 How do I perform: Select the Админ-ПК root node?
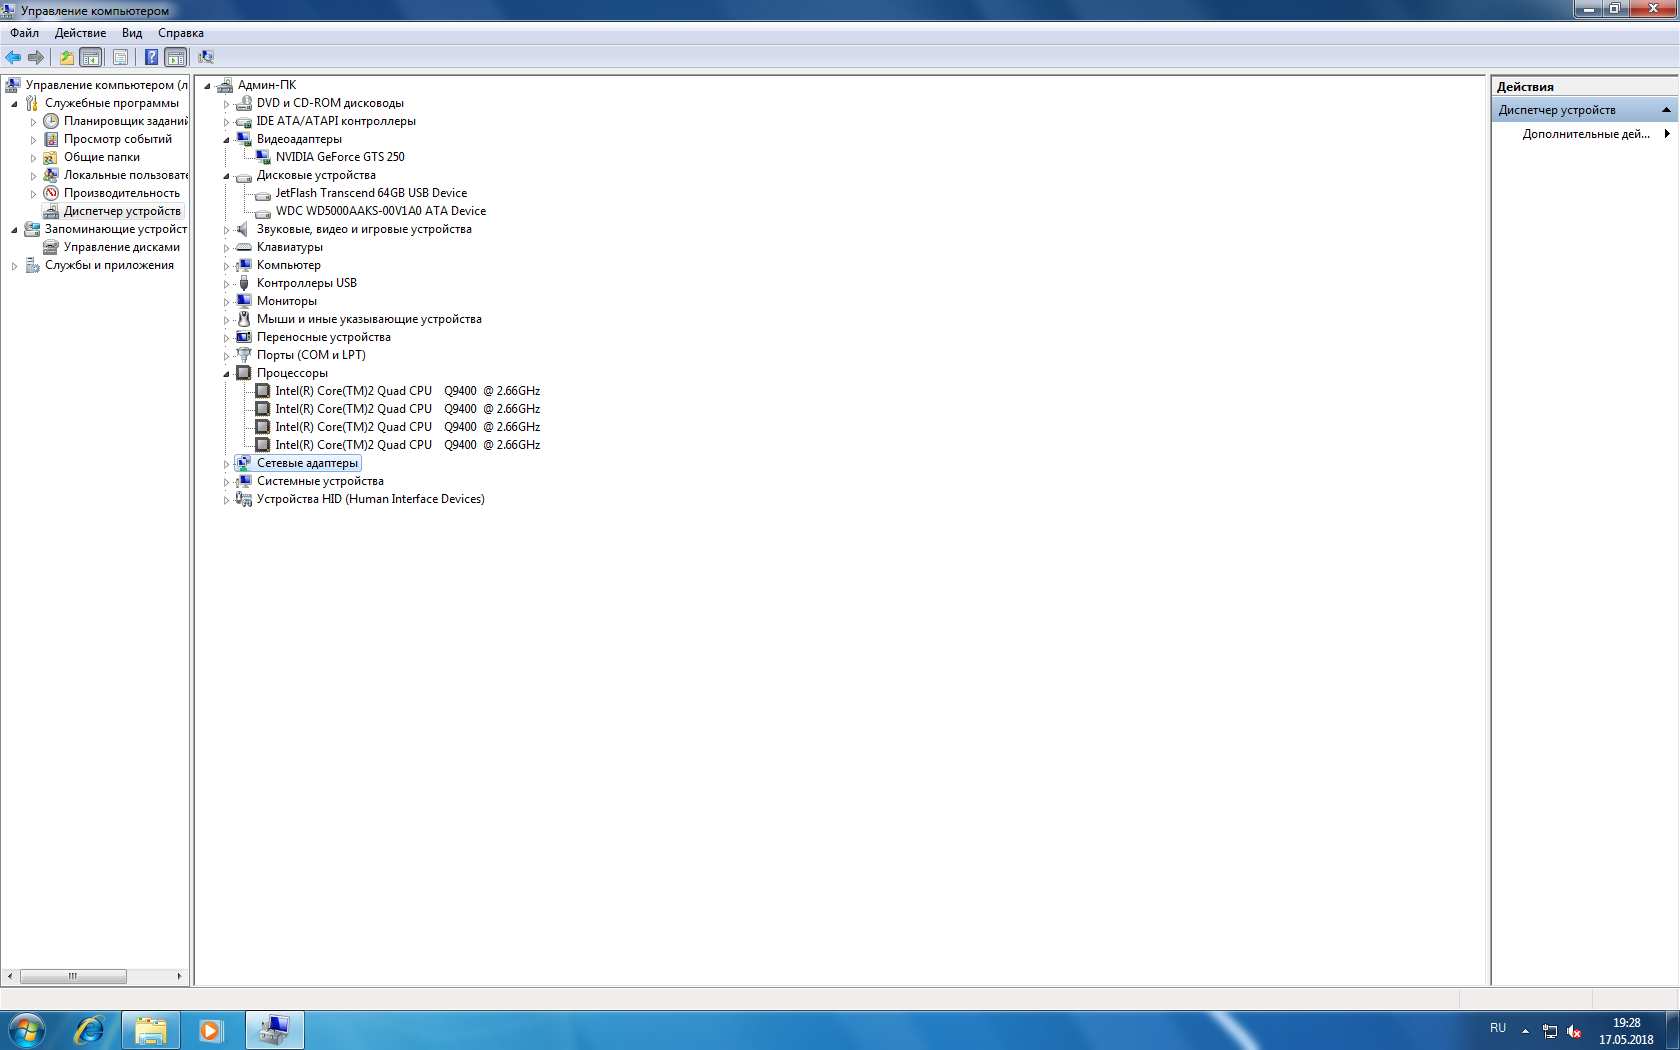(267, 85)
